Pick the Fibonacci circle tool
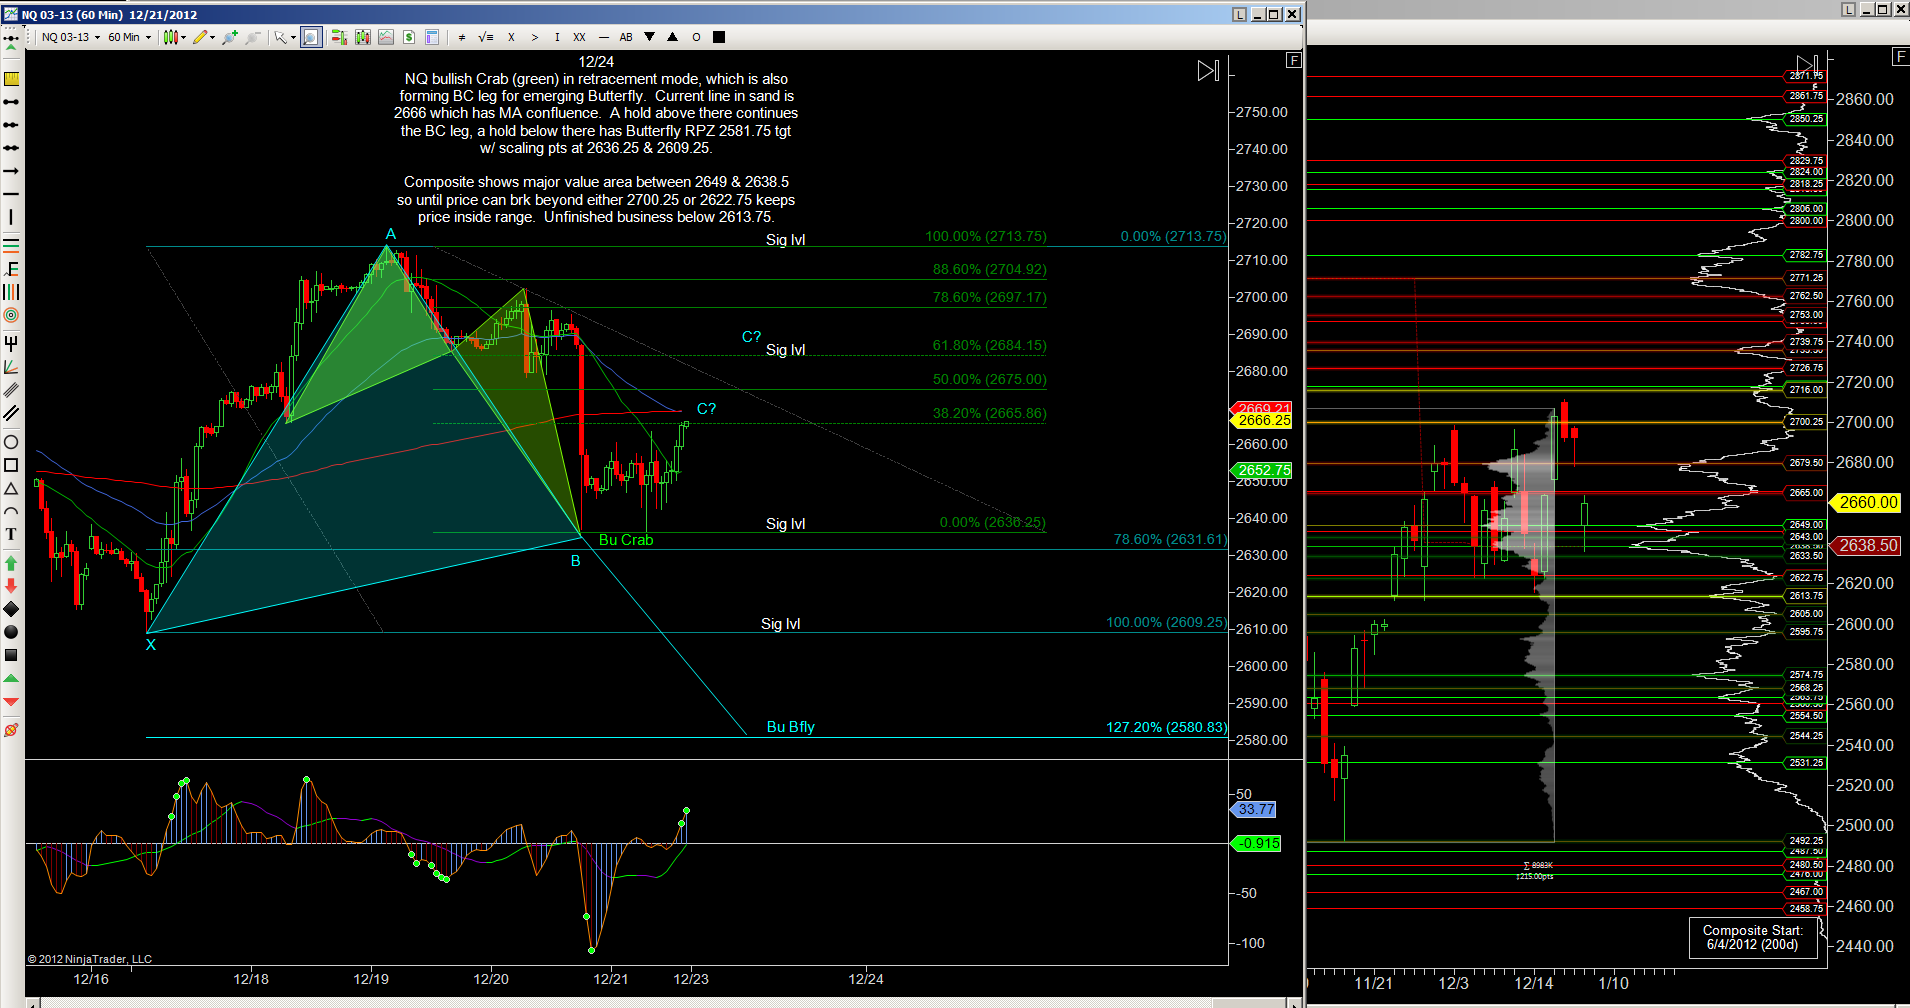The height and width of the screenshot is (1008, 1910). (x=11, y=315)
